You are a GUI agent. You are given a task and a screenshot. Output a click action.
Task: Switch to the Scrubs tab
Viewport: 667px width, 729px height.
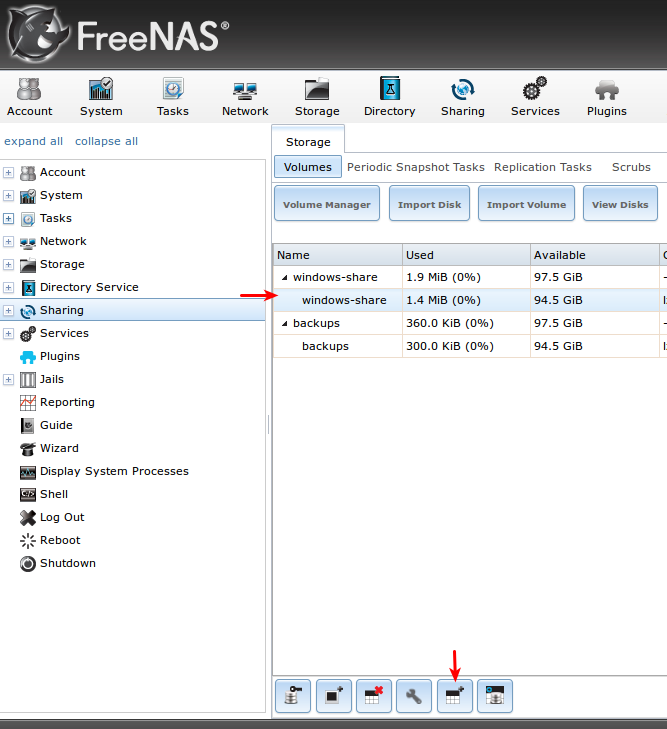point(631,167)
